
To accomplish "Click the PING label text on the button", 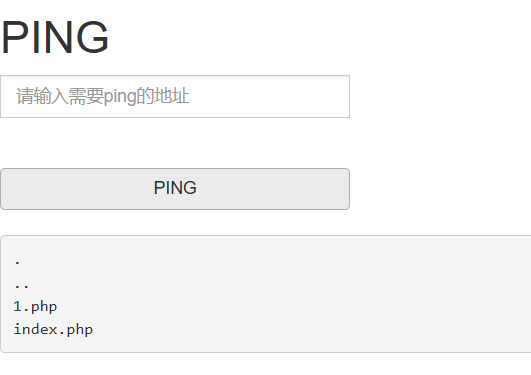I will pos(175,188).
